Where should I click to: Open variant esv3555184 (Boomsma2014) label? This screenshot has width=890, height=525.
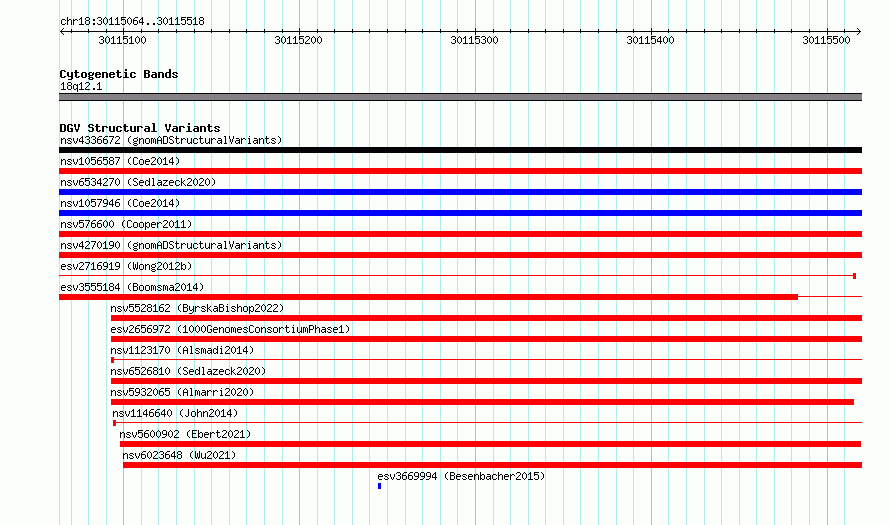click(132, 287)
